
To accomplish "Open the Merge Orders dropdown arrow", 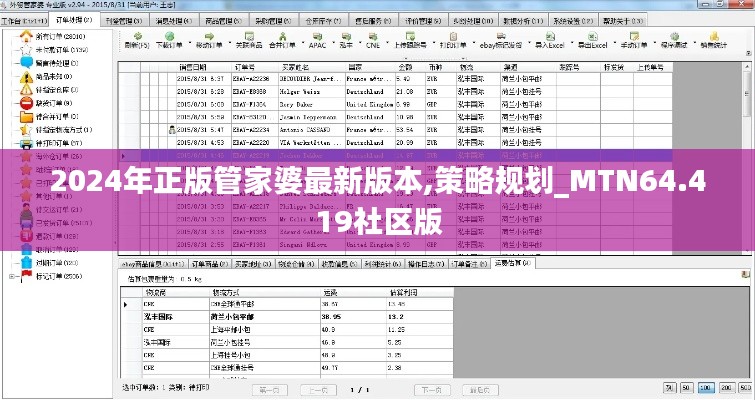I will click(x=301, y=41).
